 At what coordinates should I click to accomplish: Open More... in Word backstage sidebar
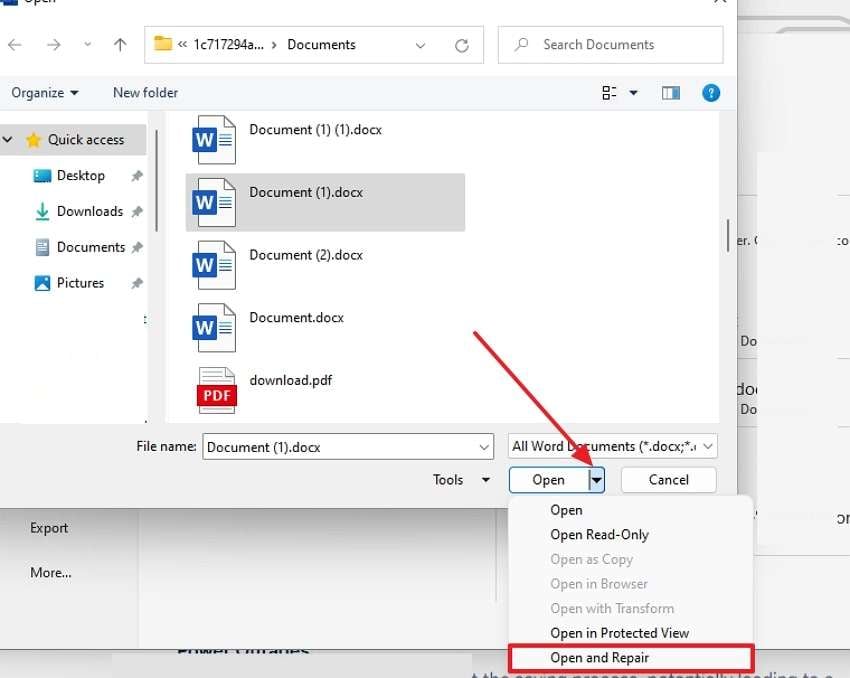click(x=50, y=572)
